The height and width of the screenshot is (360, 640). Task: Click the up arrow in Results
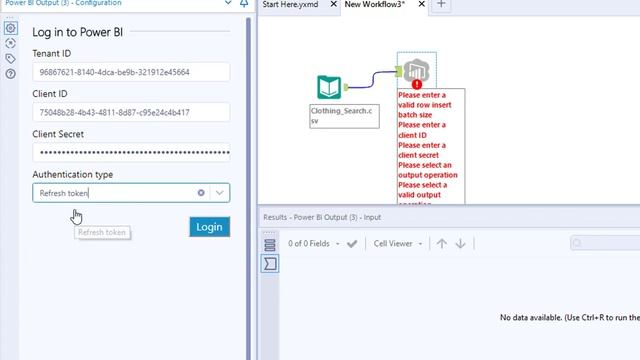441,244
